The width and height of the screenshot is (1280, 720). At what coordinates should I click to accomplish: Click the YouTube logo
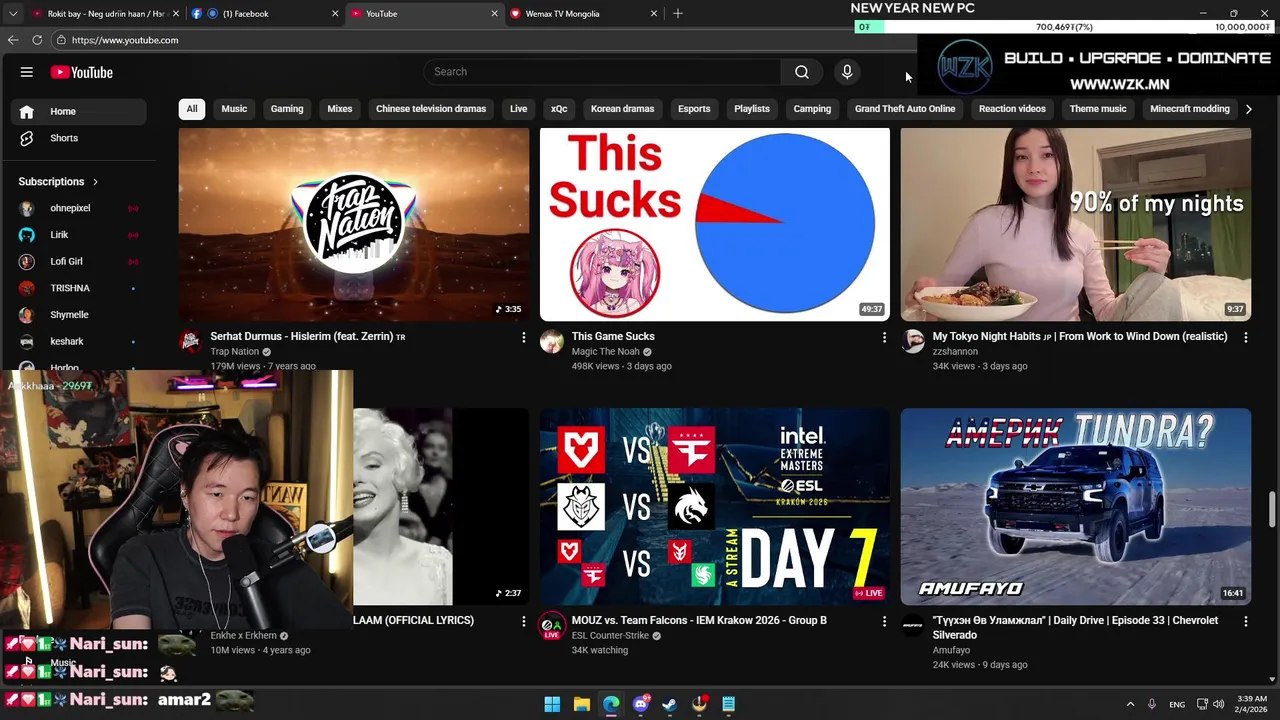point(82,72)
